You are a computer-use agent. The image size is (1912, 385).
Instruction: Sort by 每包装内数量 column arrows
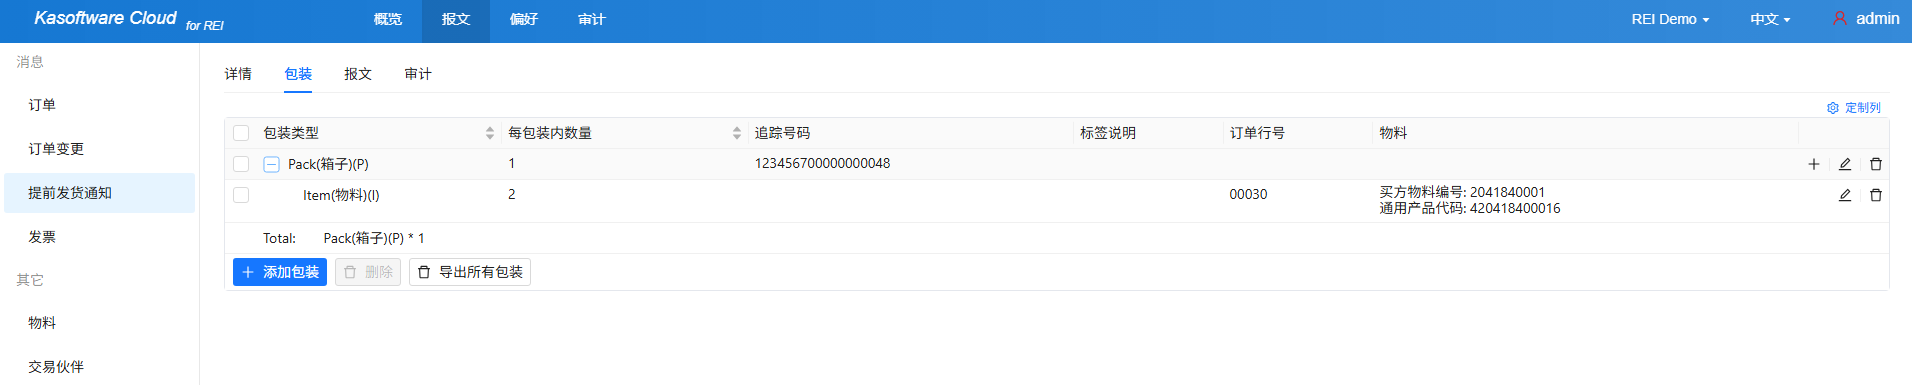pyautogui.click(x=736, y=133)
